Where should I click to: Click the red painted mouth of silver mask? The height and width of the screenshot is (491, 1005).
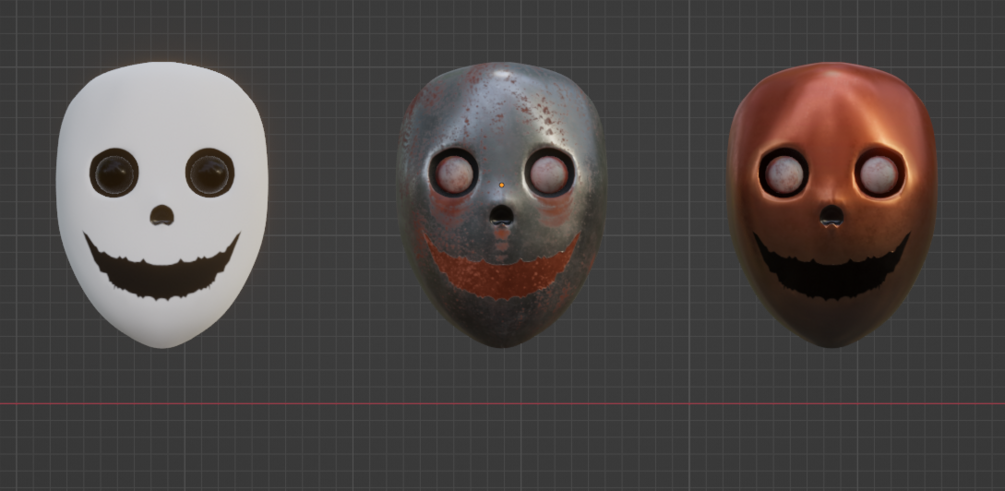click(501, 270)
